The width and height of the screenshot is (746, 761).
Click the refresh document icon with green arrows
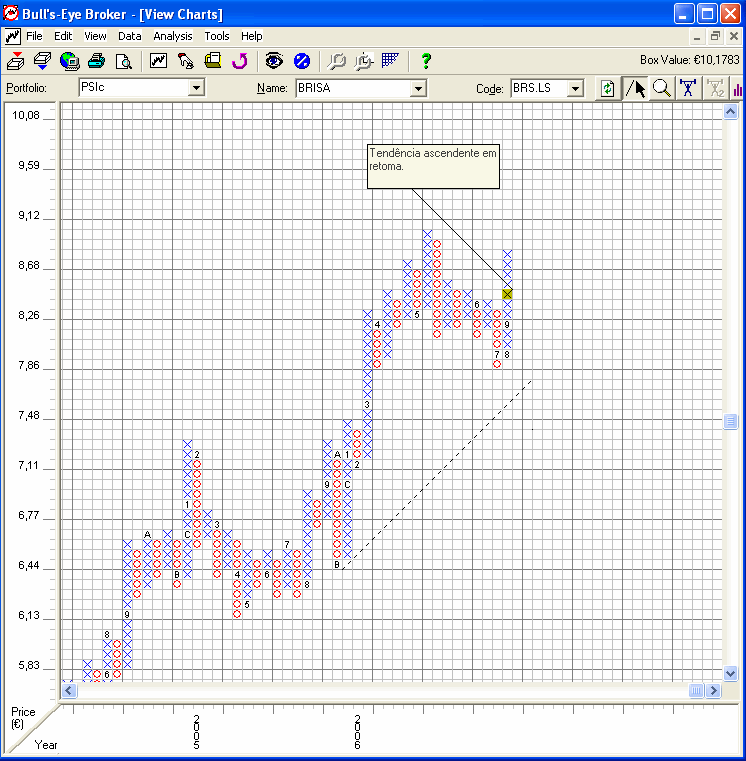[x=607, y=89]
